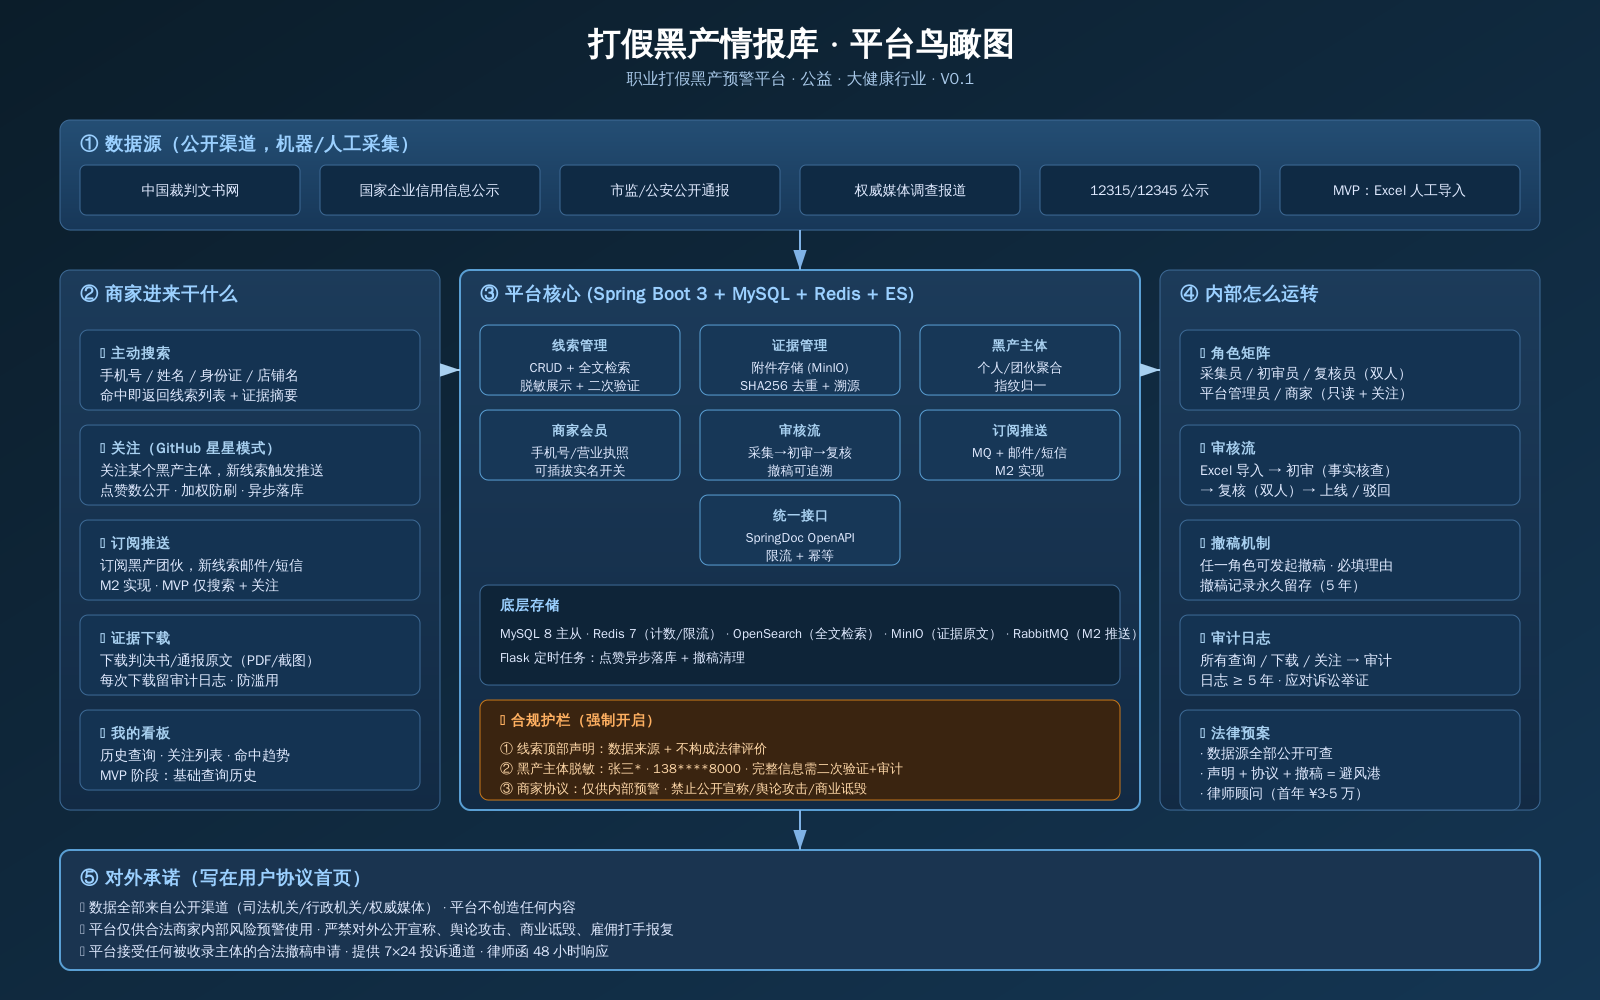Click 撤稿记录永久留存（5 年）text

(1282, 586)
